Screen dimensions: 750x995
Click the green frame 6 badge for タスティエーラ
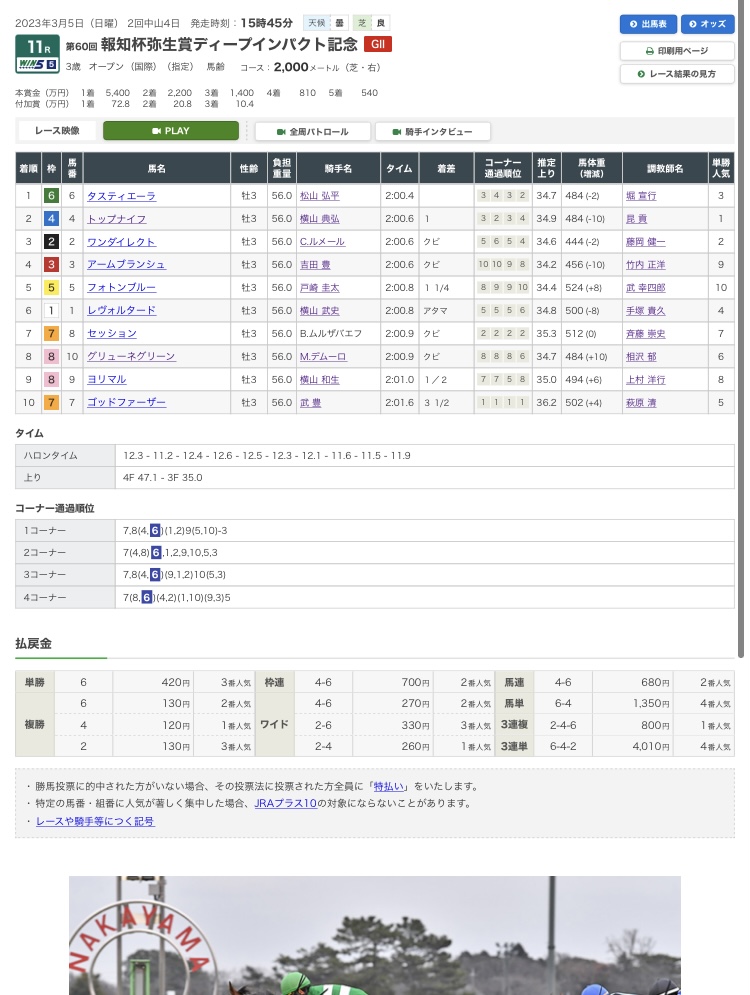coord(51,195)
